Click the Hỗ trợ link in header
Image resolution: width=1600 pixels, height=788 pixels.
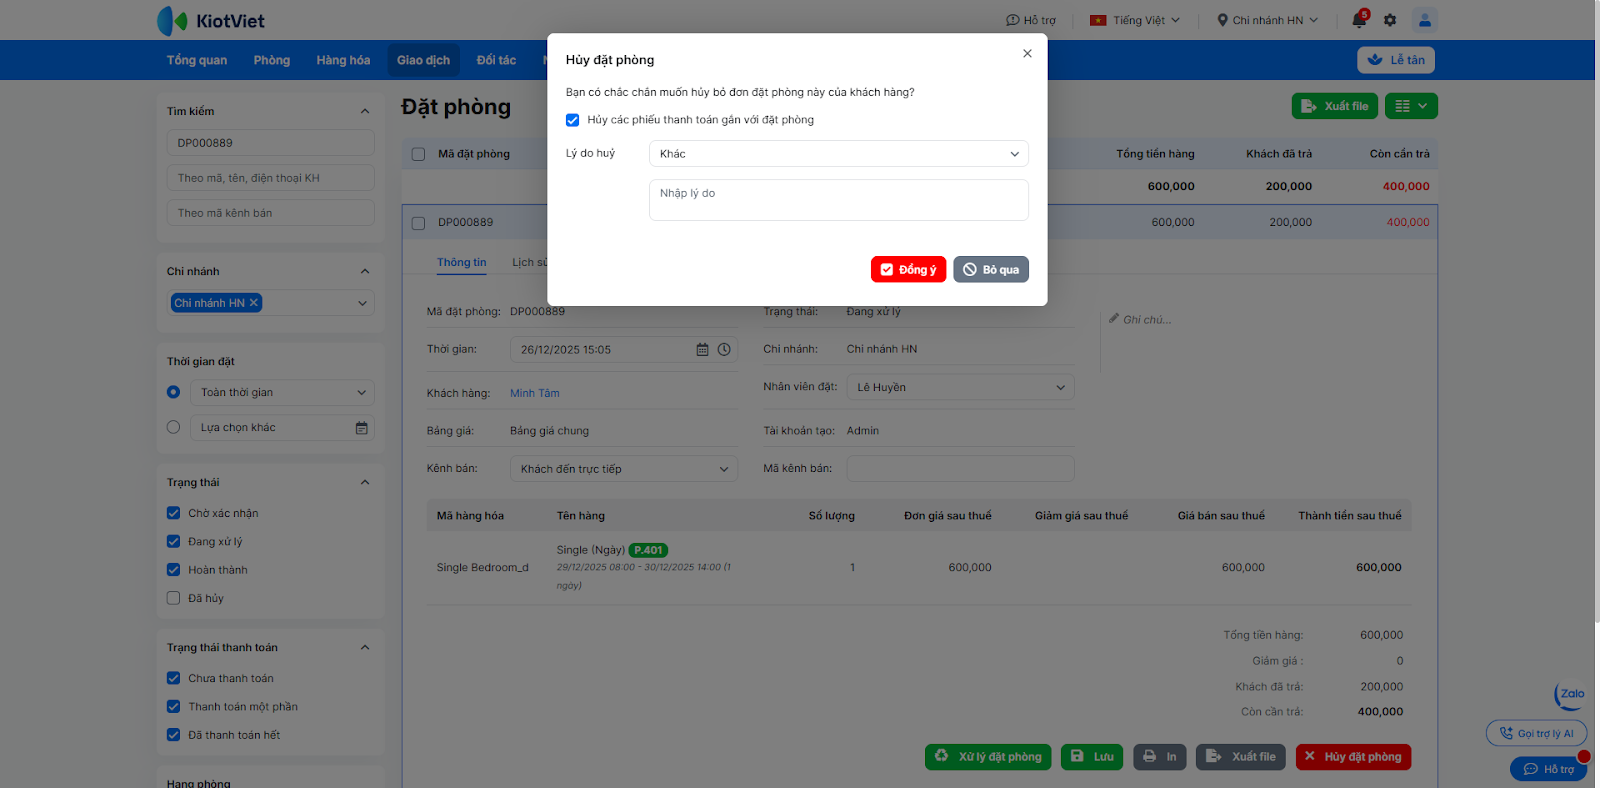coord(1031,20)
